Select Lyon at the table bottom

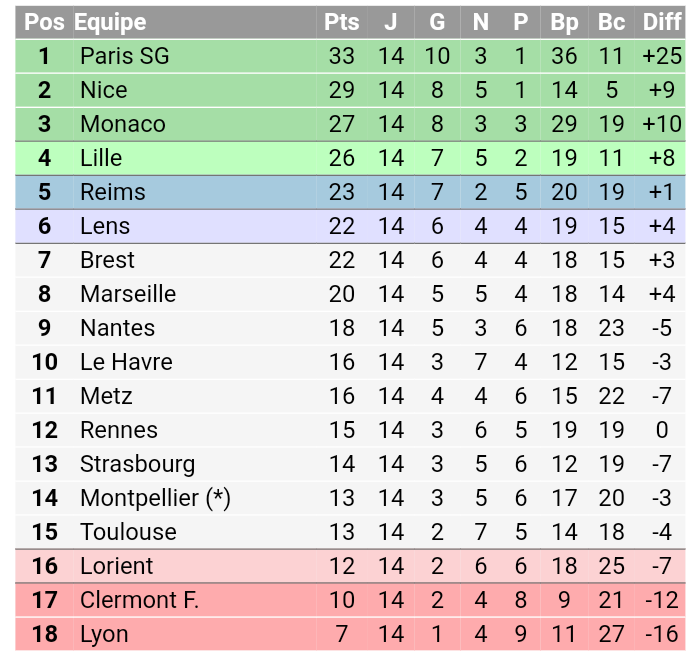104,635
